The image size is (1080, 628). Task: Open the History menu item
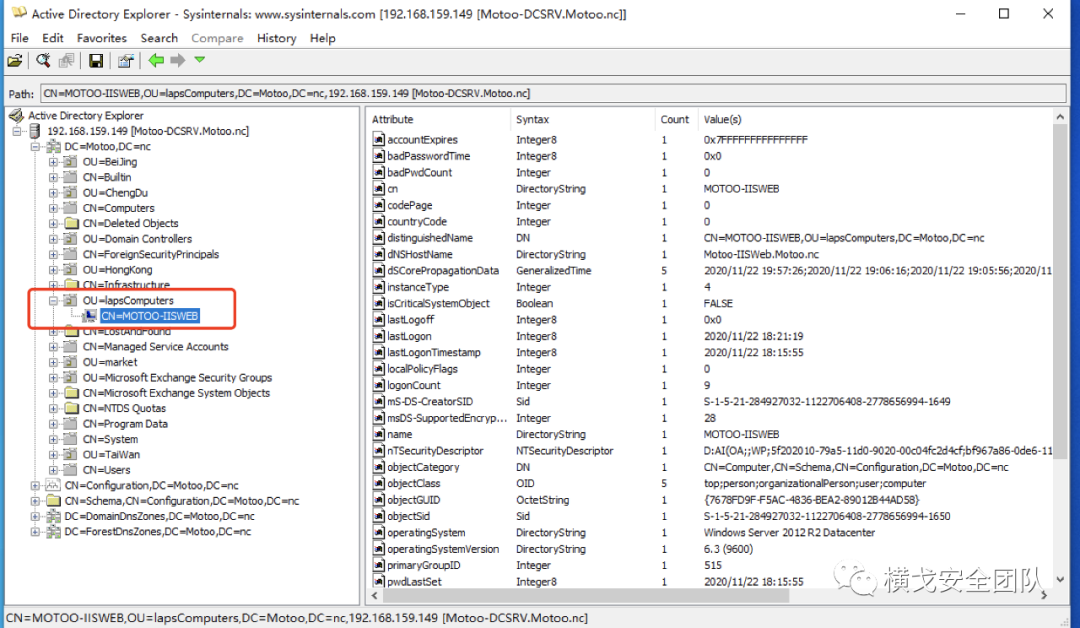tap(276, 38)
